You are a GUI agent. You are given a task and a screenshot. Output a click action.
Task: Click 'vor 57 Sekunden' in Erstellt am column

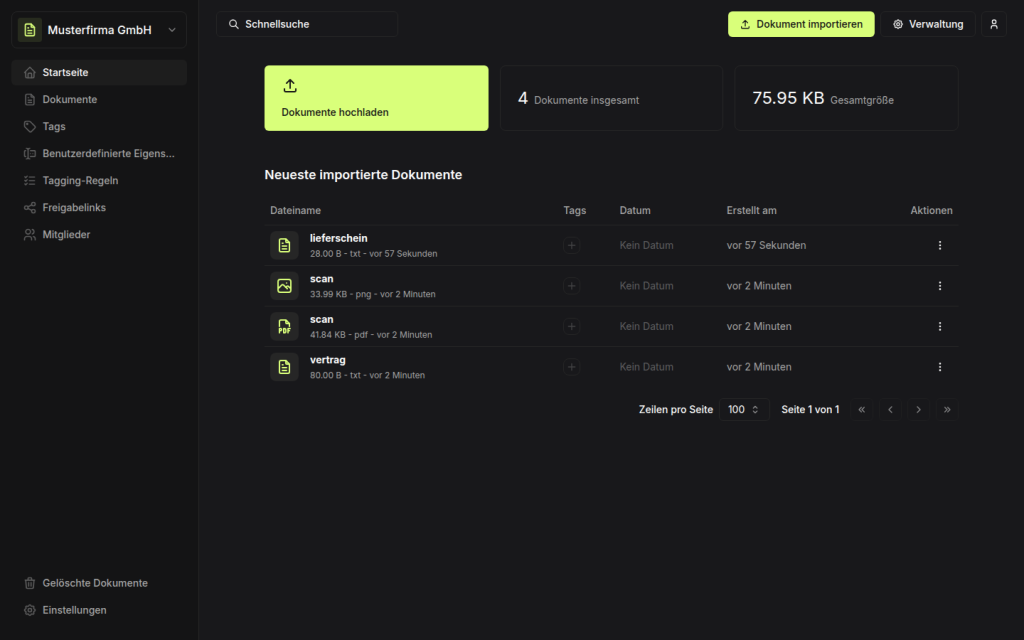point(766,246)
